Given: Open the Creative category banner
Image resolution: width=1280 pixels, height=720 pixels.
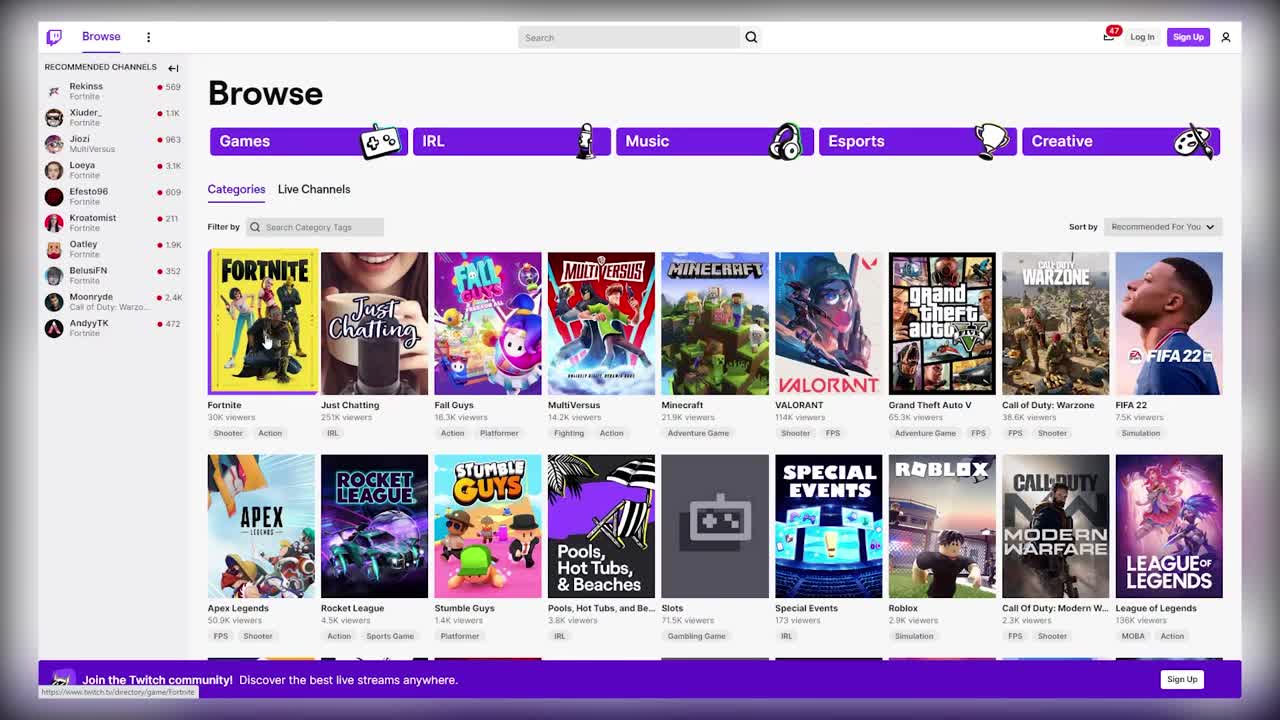Looking at the screenshot, I should point(1120,141).
